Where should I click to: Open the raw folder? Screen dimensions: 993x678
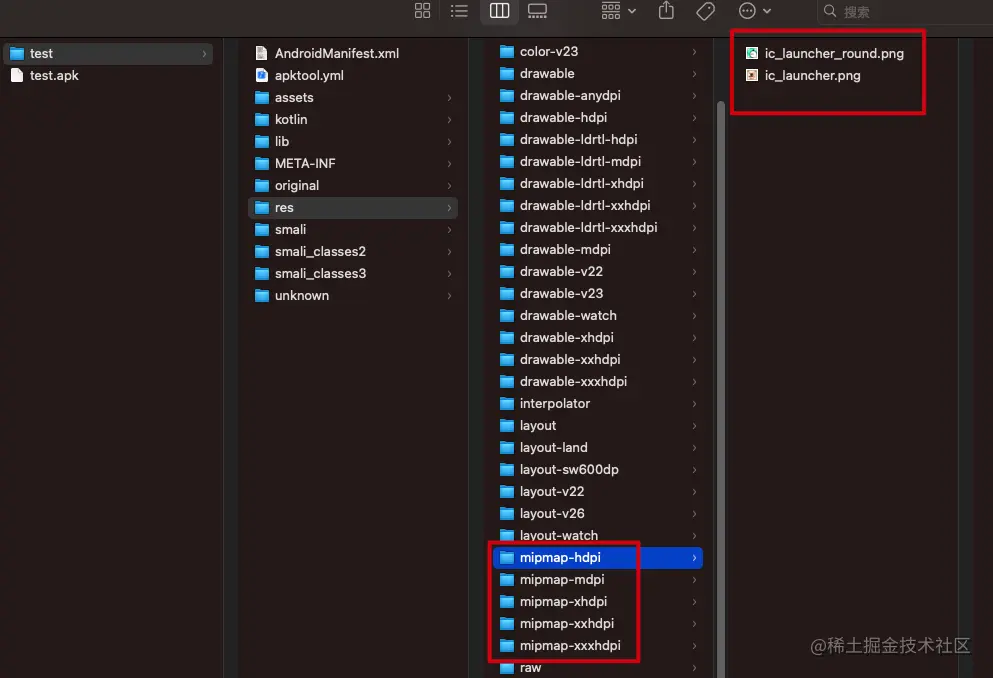coord(598,668)
